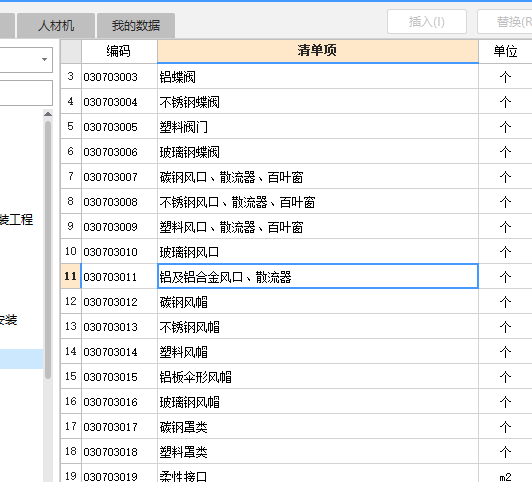Viewport: 532px width, 482px height.
Task: Select row 碳钢风帽
Action: 318,302
